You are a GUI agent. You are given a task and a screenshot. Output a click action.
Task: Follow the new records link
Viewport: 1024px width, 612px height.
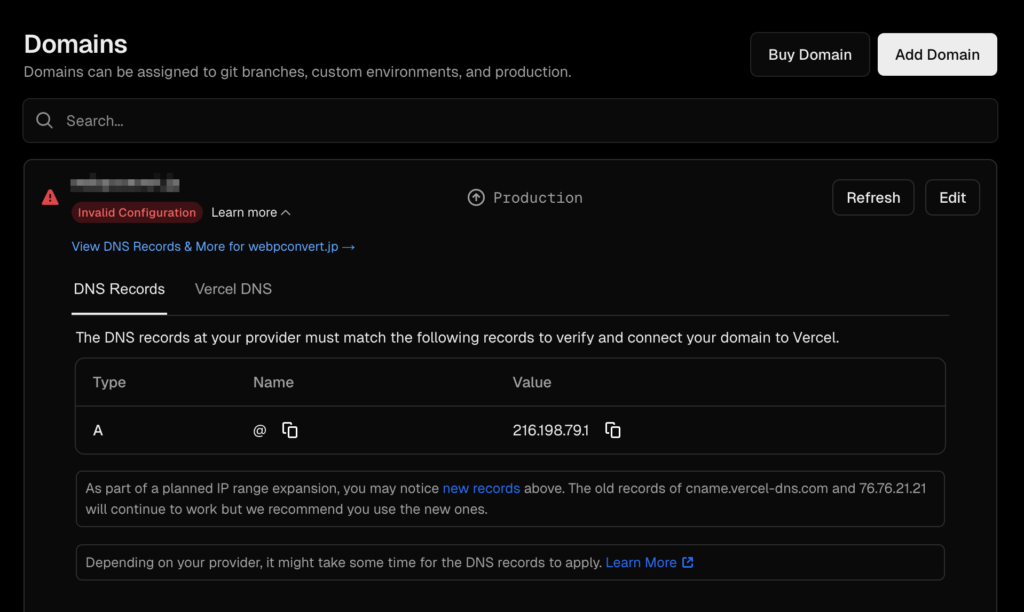click(x=481, y=489)
